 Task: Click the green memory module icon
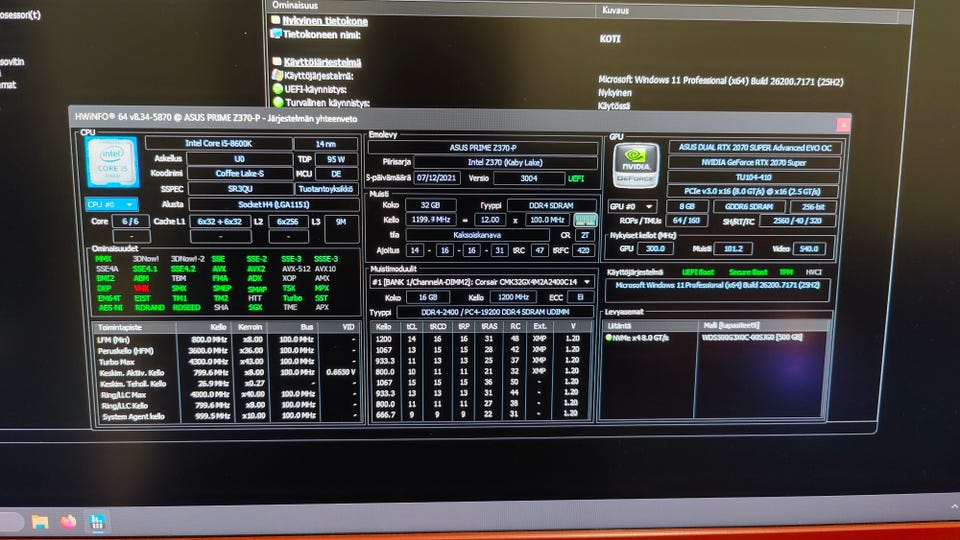(585, 220)
